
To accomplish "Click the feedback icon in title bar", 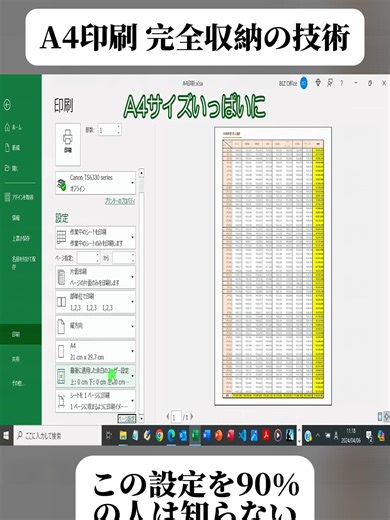I will 330,83.
